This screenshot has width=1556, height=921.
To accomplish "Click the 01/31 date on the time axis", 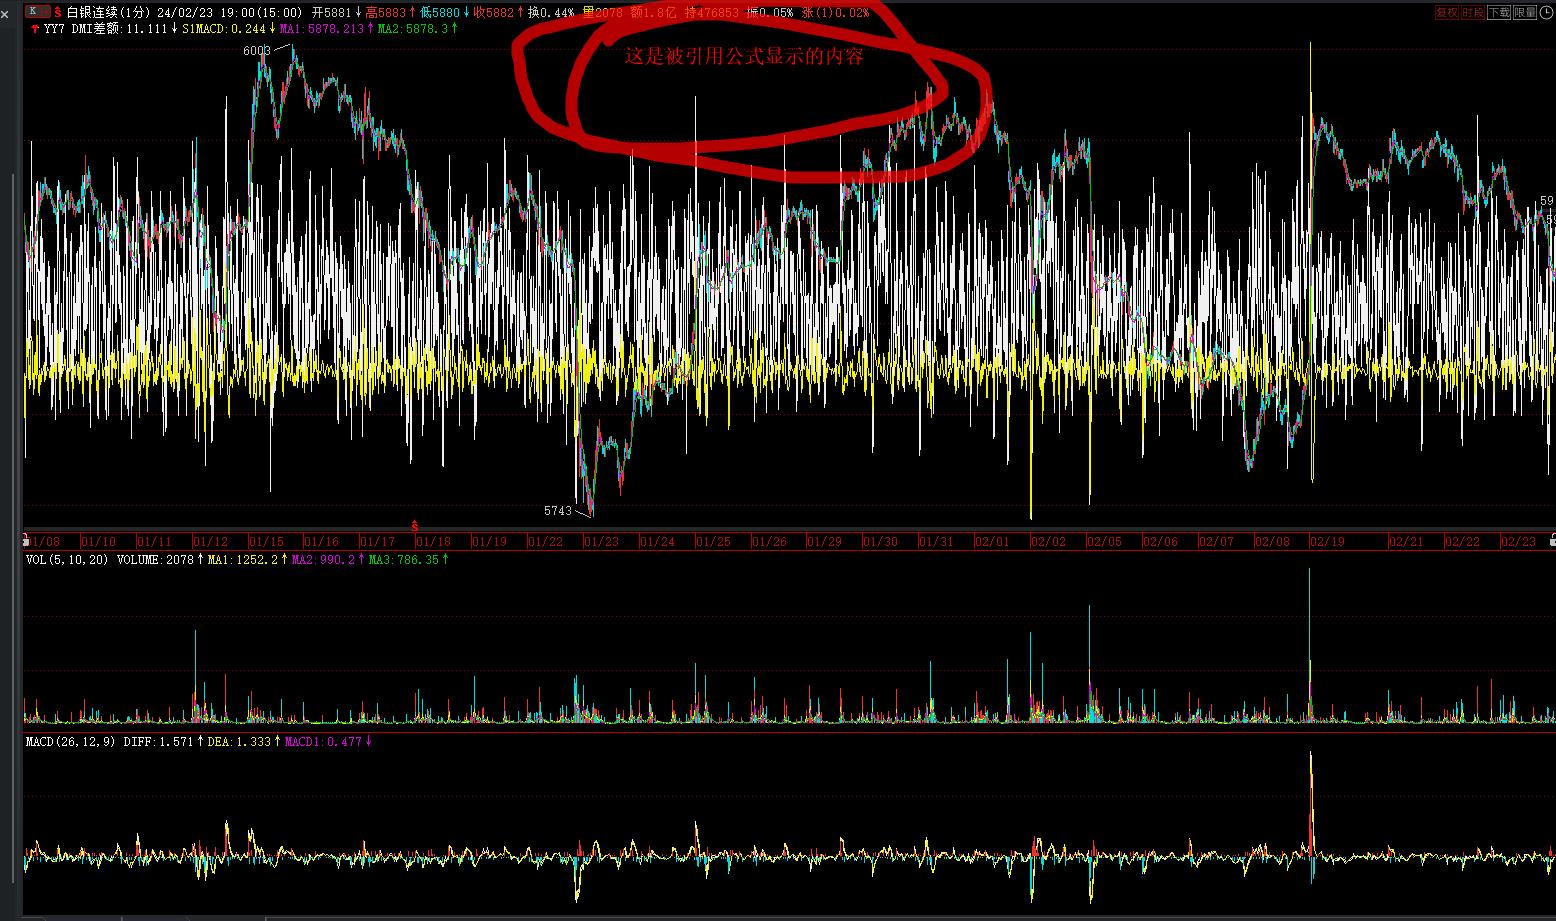I will pos(937,542).
